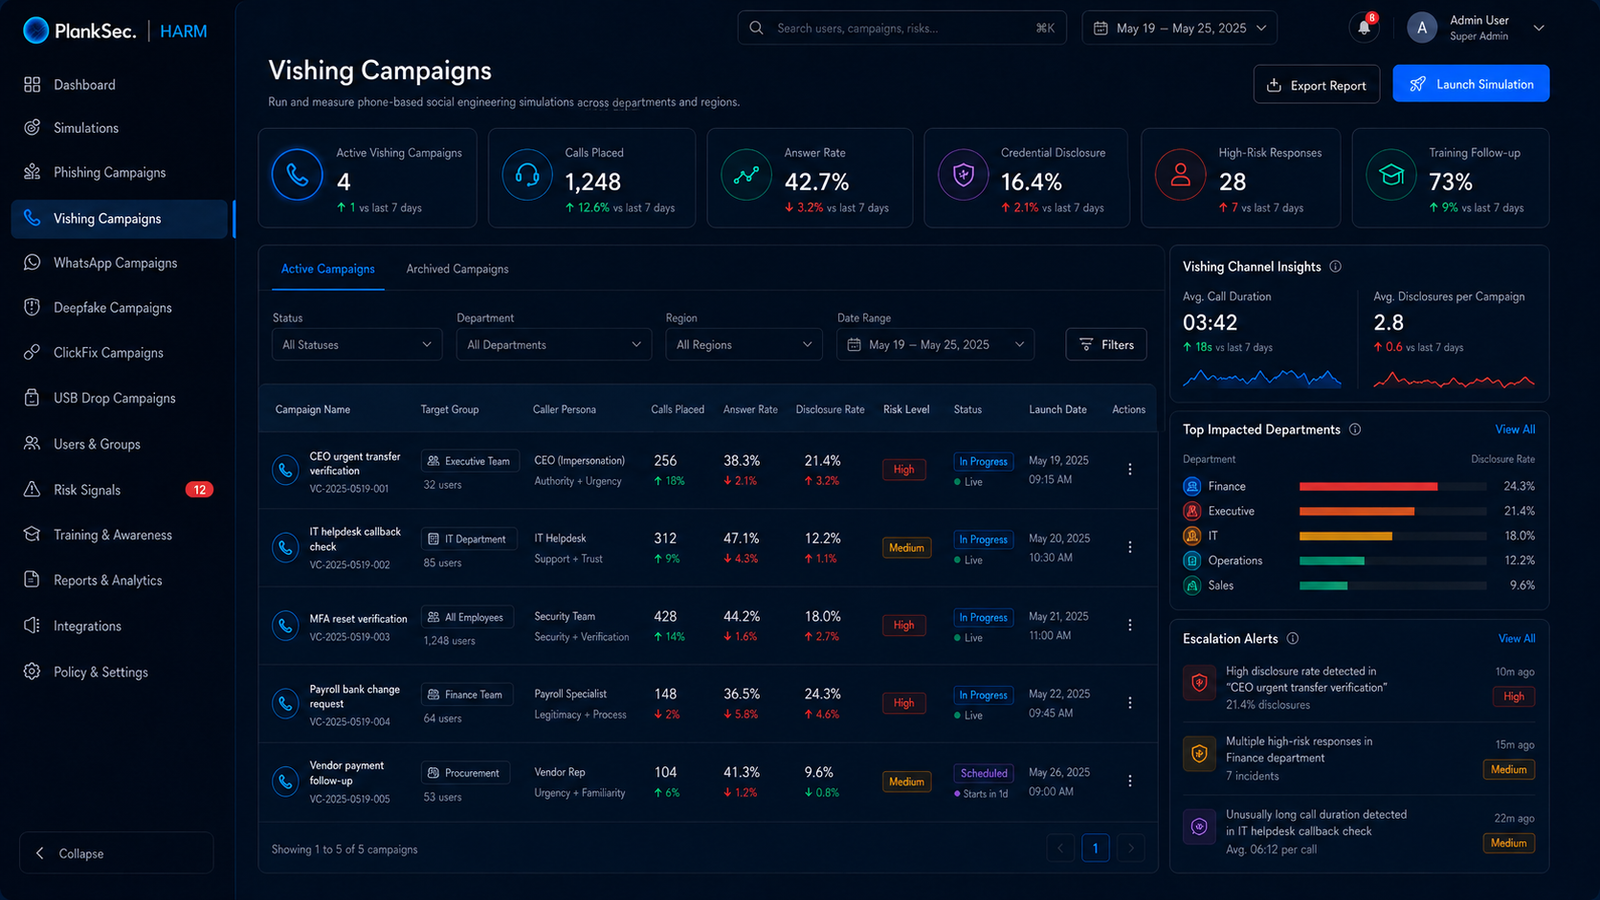This screenshot has width=1600, height=900.
Task: Click the Admin User avatar
Action: pos(1422,28)
